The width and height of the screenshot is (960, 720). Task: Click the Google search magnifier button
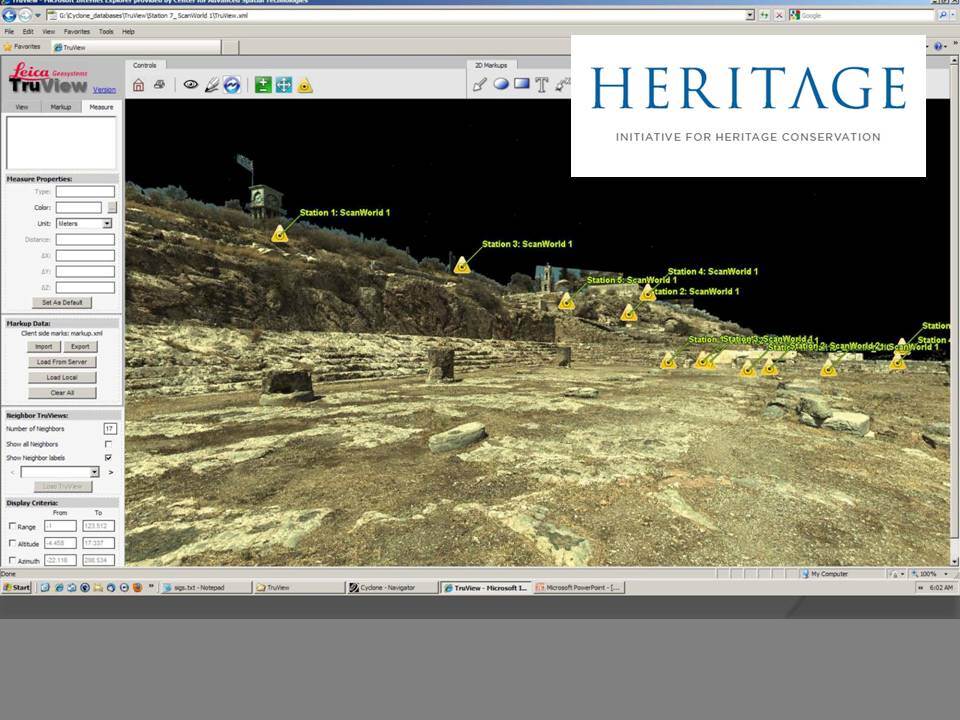(x=943, y=15)
